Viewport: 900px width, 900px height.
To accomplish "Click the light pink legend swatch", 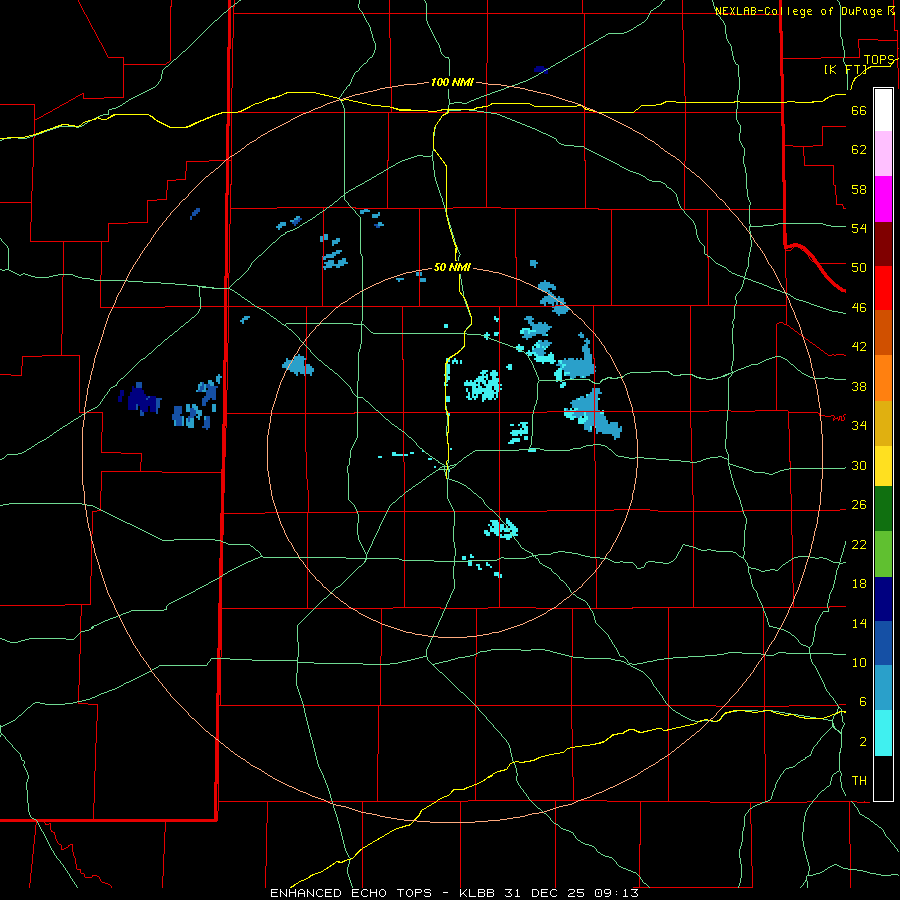I will click(883, 154).
